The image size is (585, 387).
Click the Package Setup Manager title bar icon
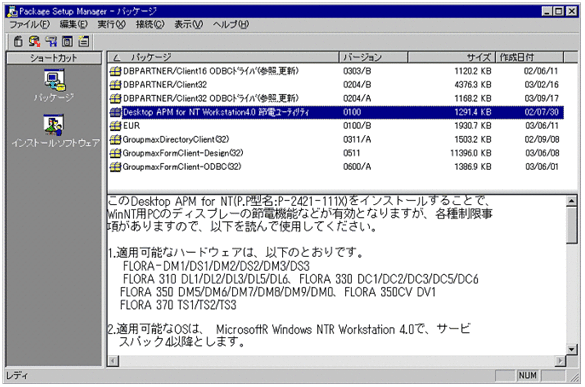pyautogui.click(x=12, y=12)
